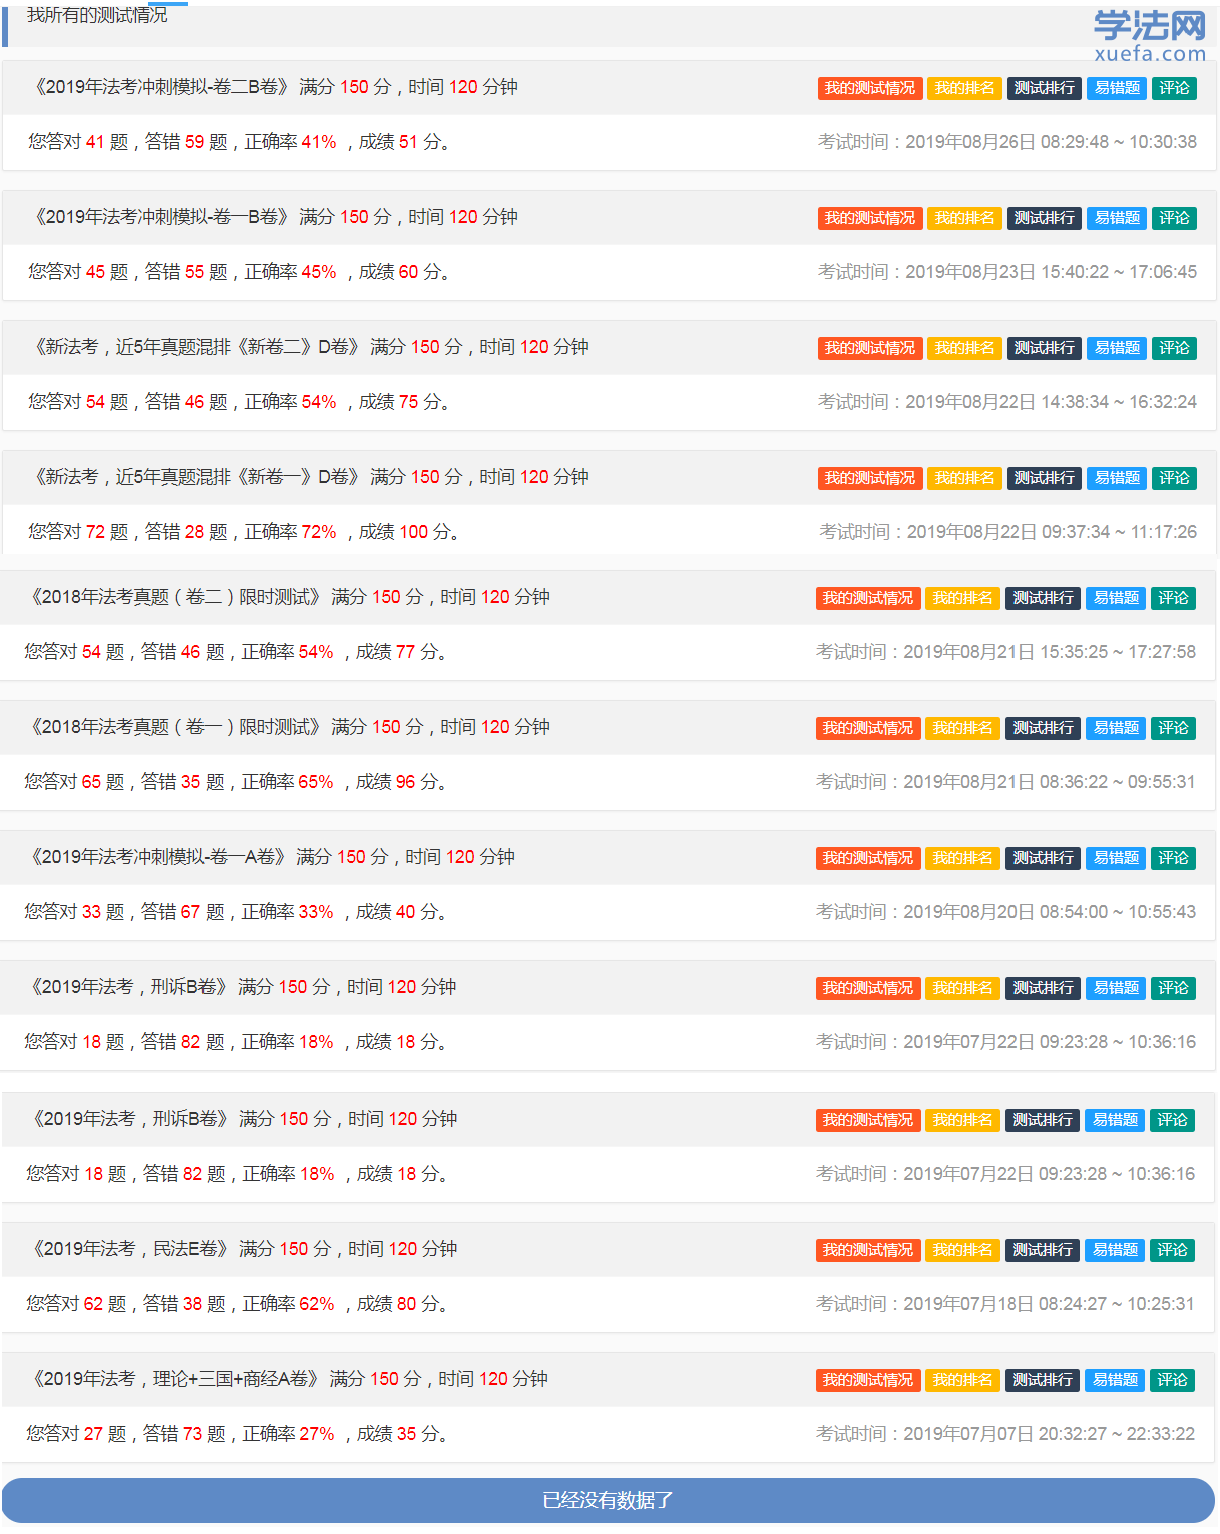
Task: Open 评论 for 2018年法考真题卷二
Action: pos(1173,598)
